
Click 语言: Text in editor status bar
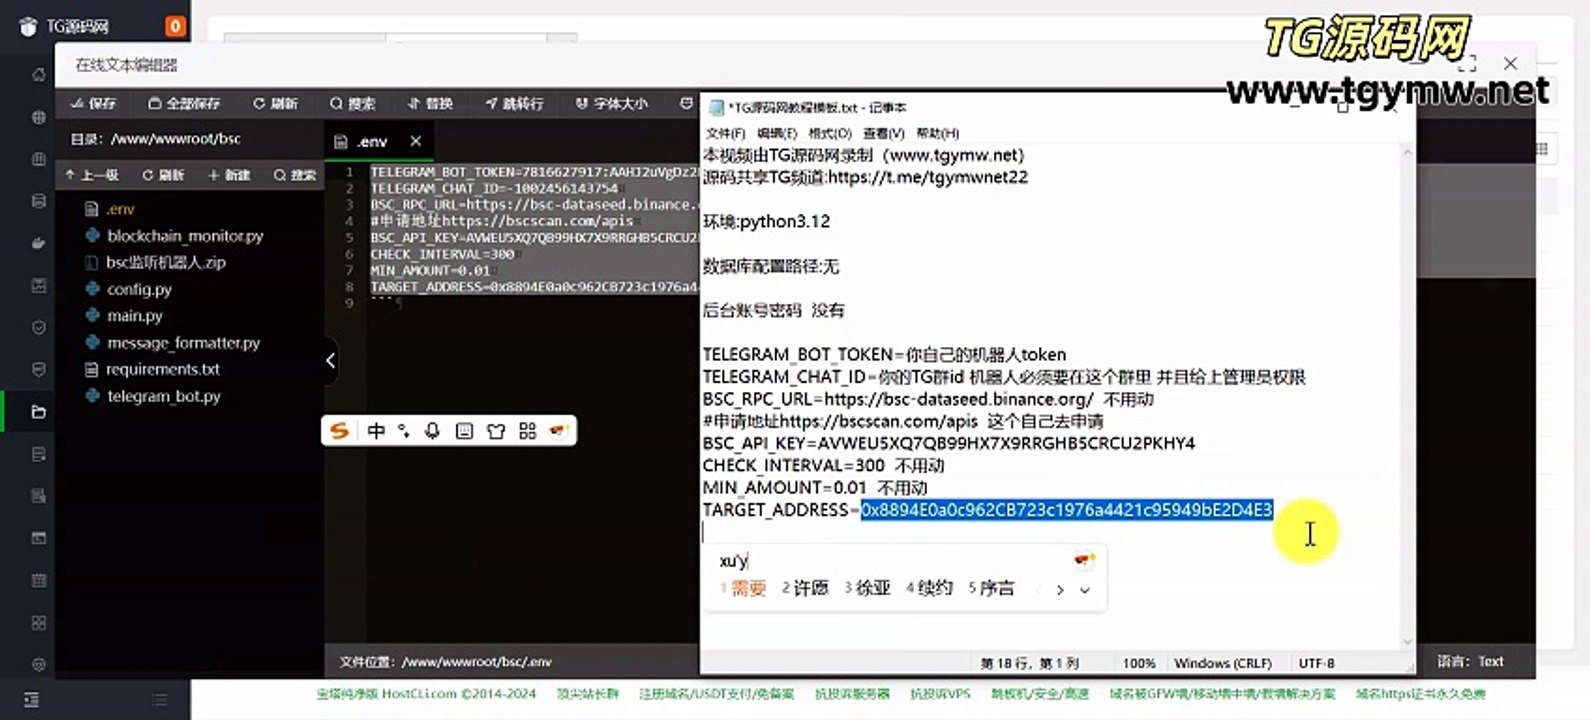[1470, 661]
